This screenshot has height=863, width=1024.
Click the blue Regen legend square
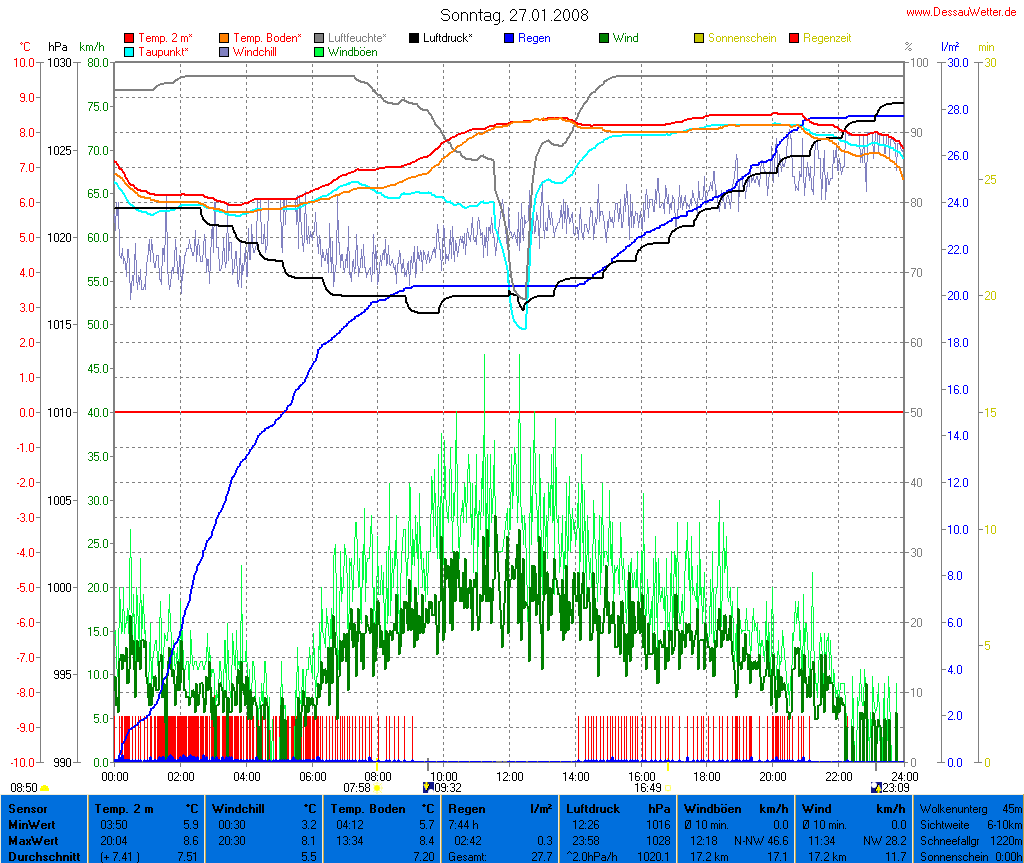coord(509,38)
